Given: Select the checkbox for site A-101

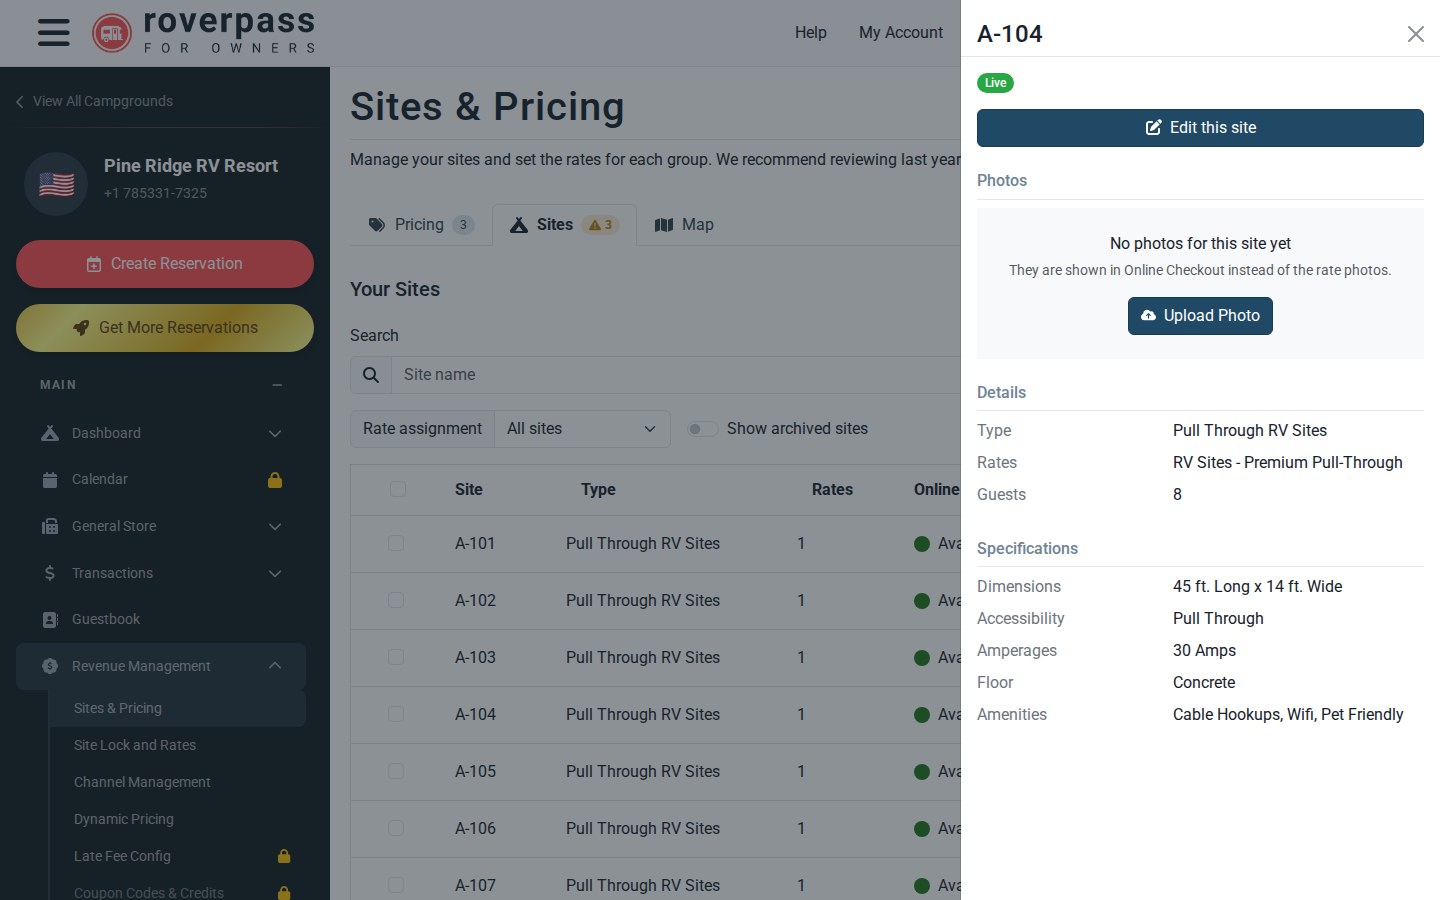Looking at the screenshot, I should pos(396,543).
